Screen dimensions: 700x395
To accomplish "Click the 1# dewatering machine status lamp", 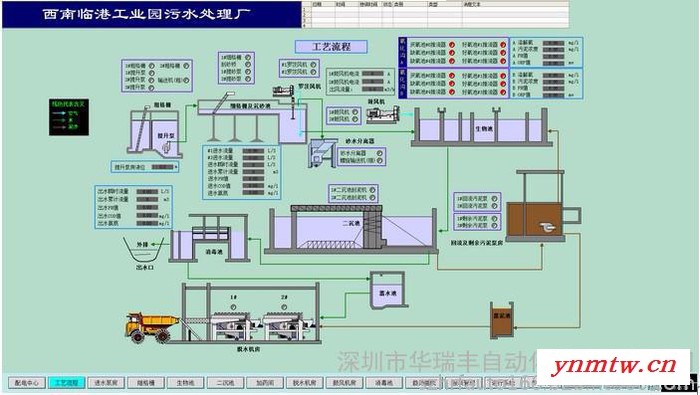I will click(x=233, y=308).
